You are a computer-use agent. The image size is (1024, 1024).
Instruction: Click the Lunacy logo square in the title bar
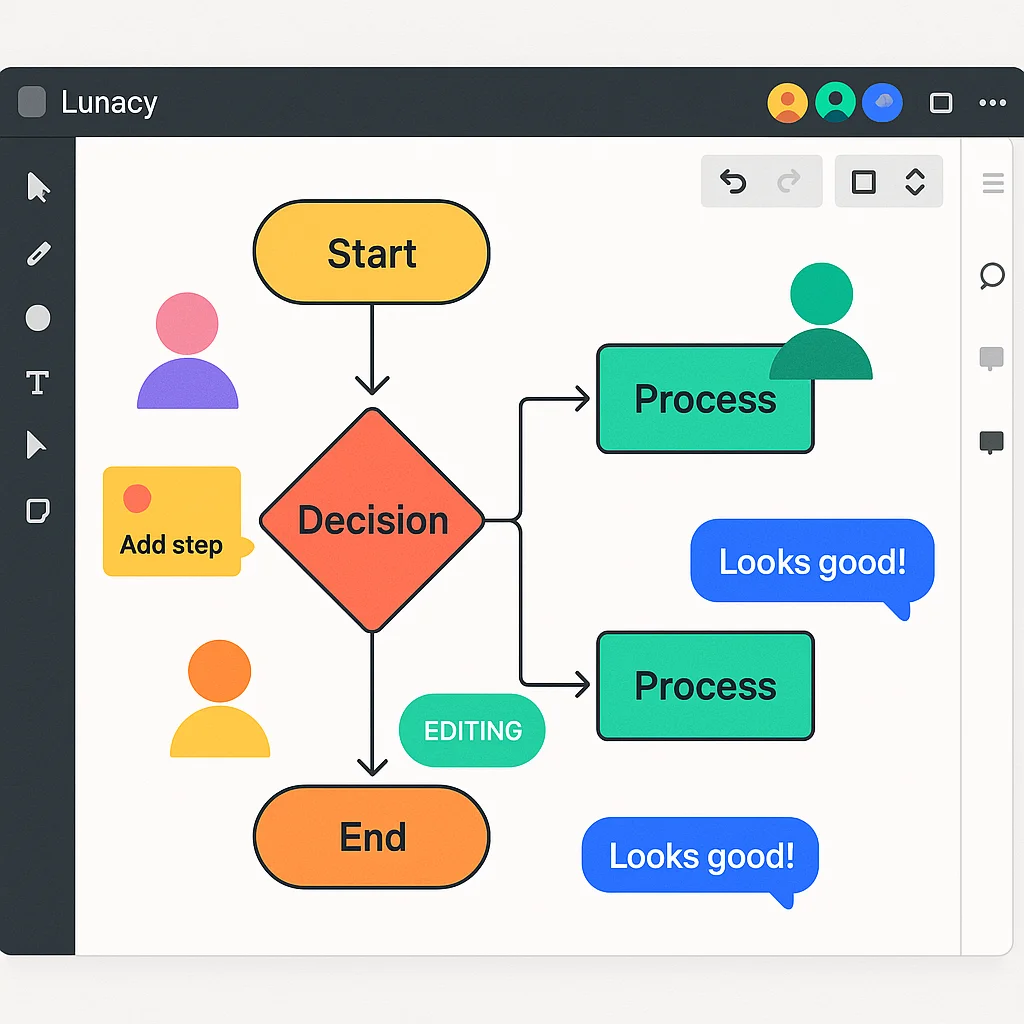[31, 101]
